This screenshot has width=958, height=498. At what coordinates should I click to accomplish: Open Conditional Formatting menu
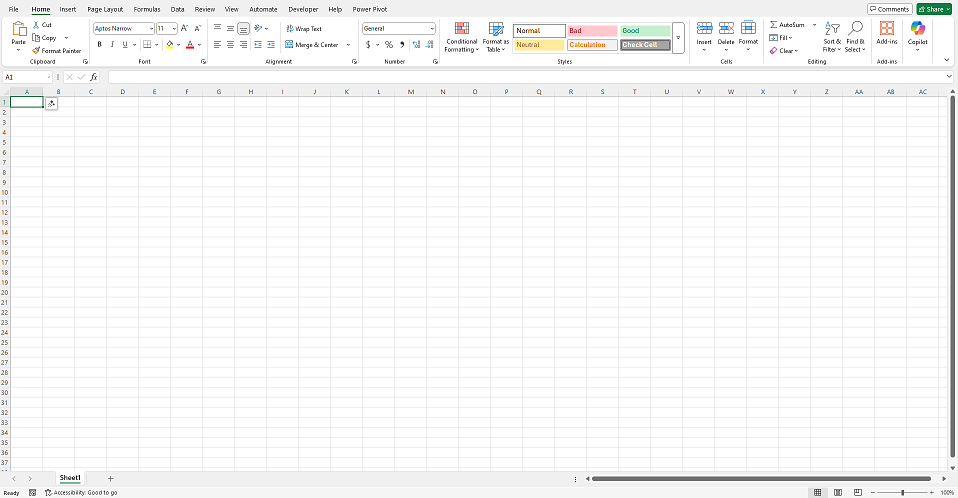(461, 37)
